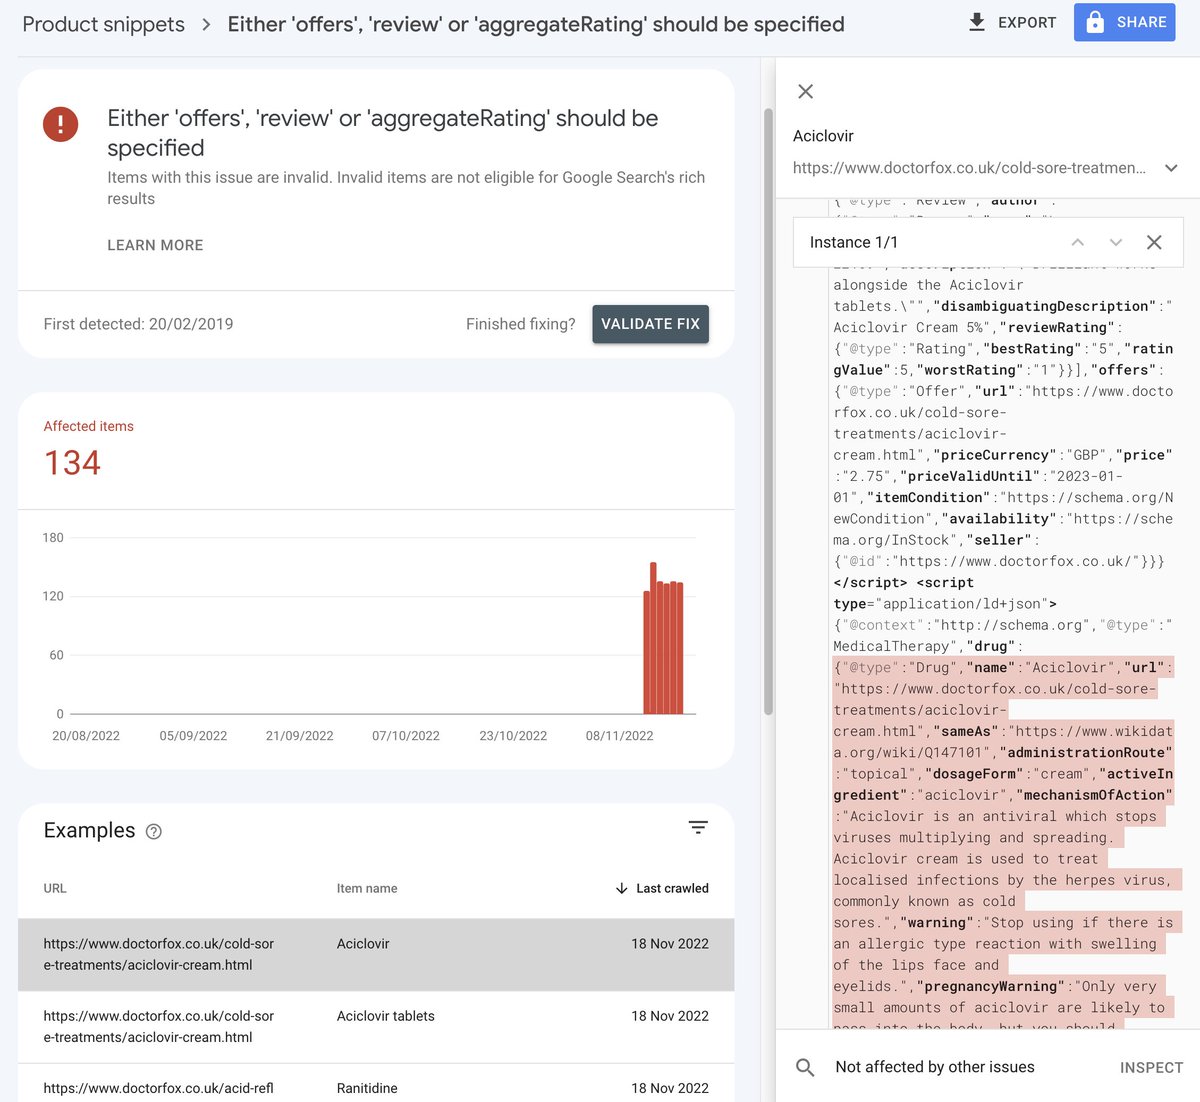Click the main page vertical scrollbar
Screen dimensions: 1200x1102
[768, 410]
